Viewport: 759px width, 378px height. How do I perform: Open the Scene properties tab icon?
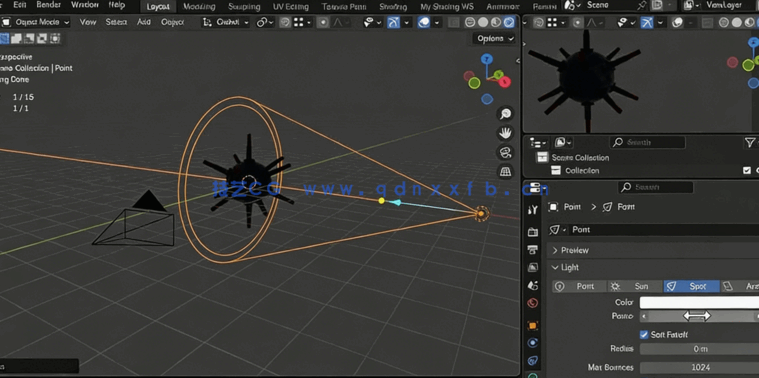coord(533,285)
